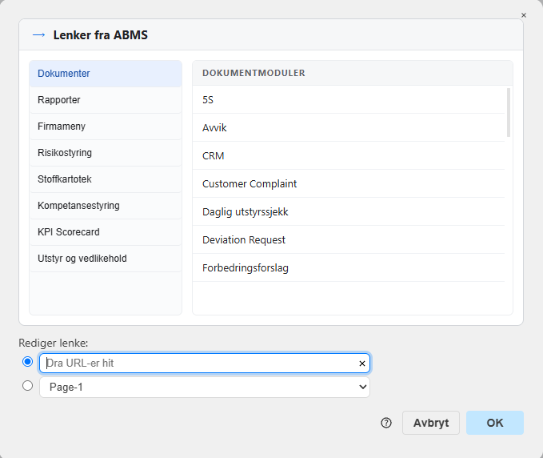Click the Avbryt button
The image size is (543, 458).
[x=431, y=423]
